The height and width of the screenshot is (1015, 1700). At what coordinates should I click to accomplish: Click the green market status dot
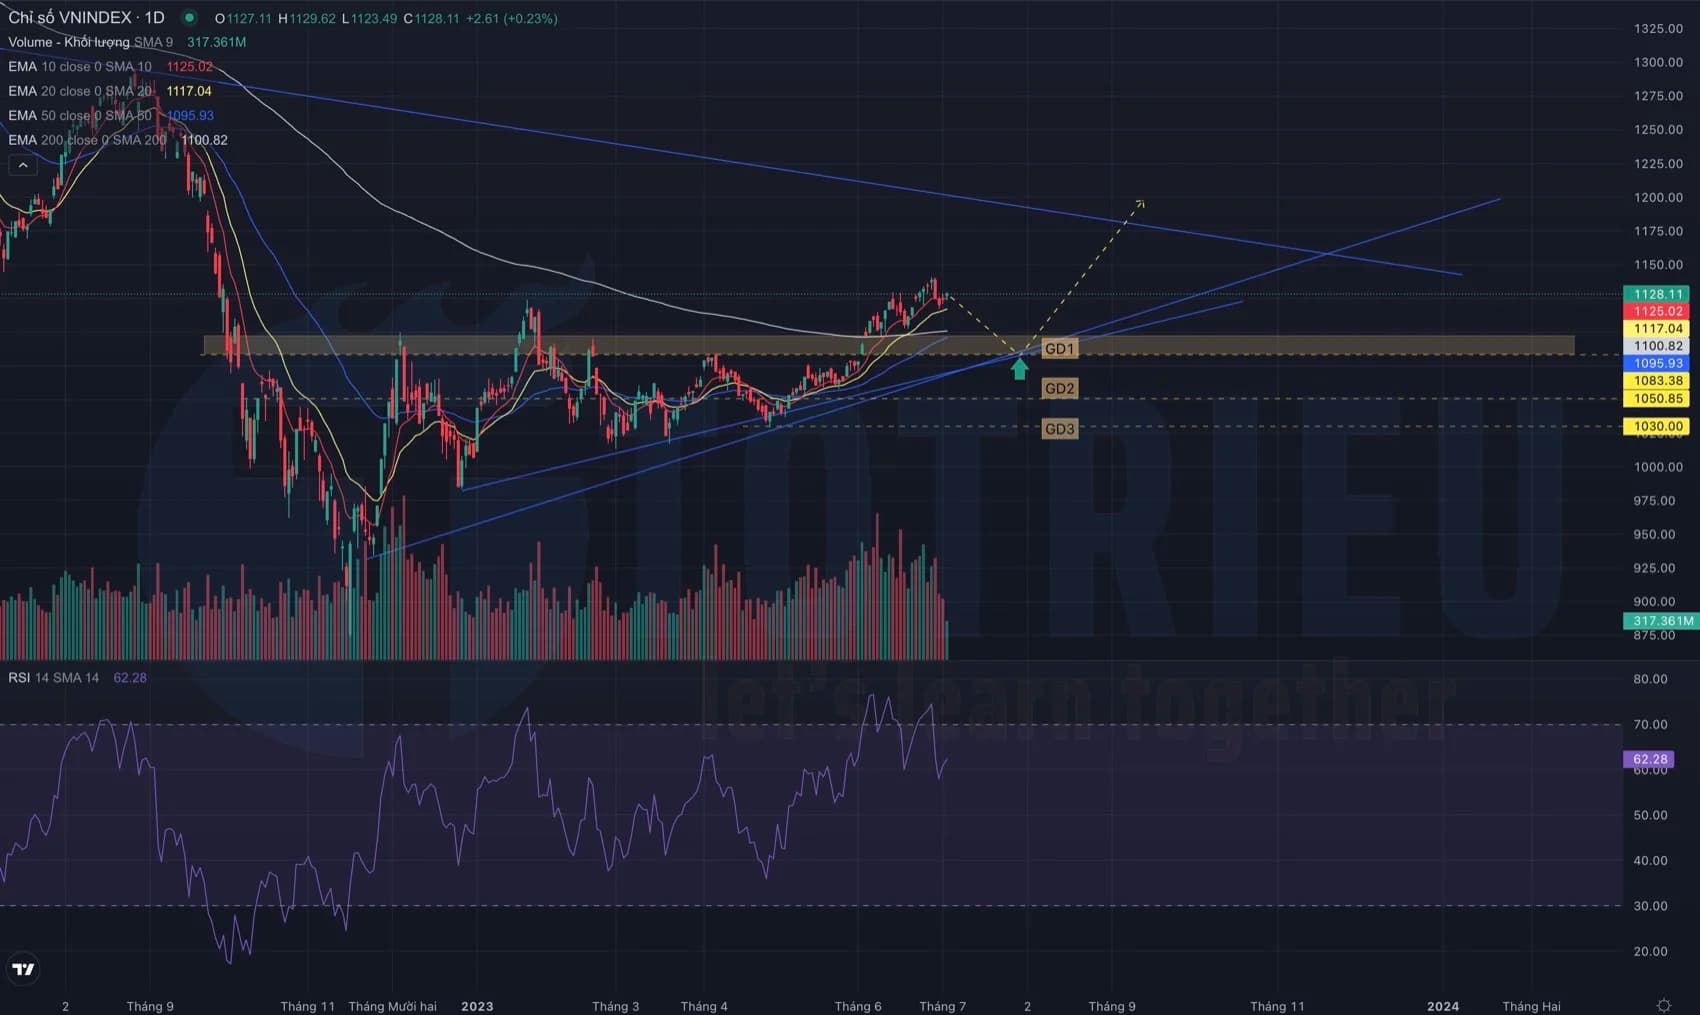[x=189, y=18]
